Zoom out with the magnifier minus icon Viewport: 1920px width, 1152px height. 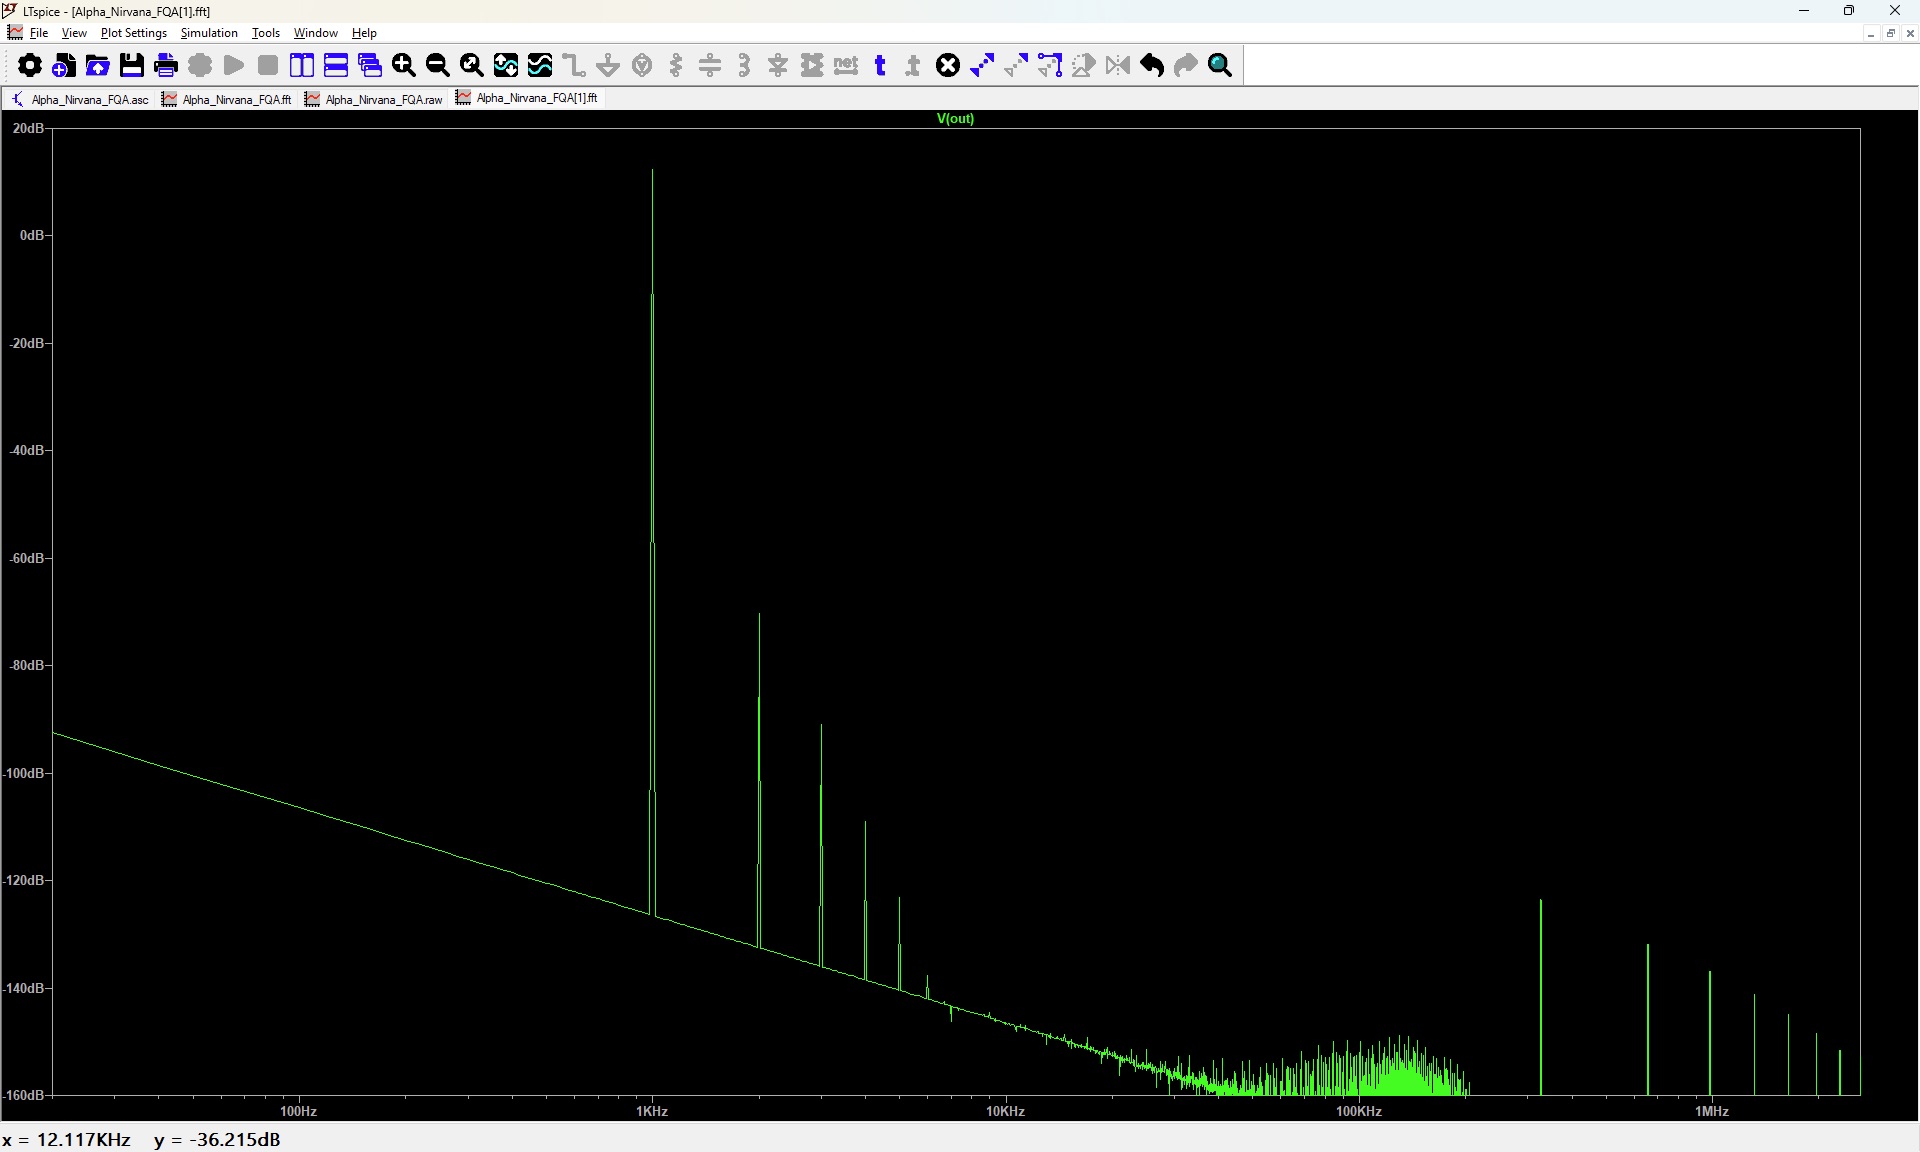pos(438,66)
